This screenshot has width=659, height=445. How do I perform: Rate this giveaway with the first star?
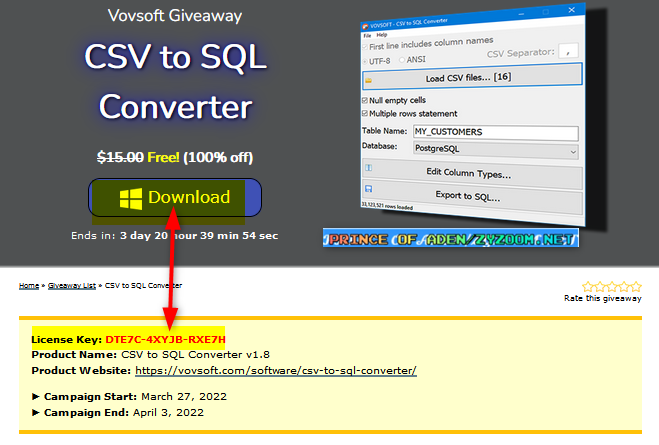click(x=588, y=287)
